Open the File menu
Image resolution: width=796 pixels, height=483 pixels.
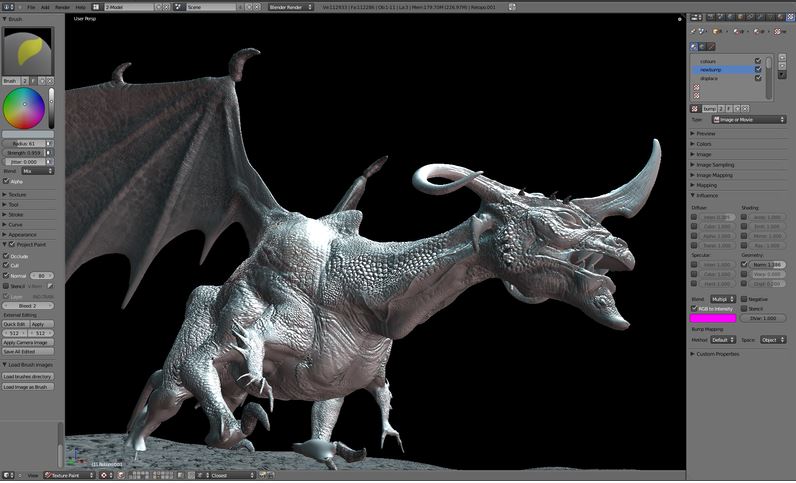coord(31,7)
